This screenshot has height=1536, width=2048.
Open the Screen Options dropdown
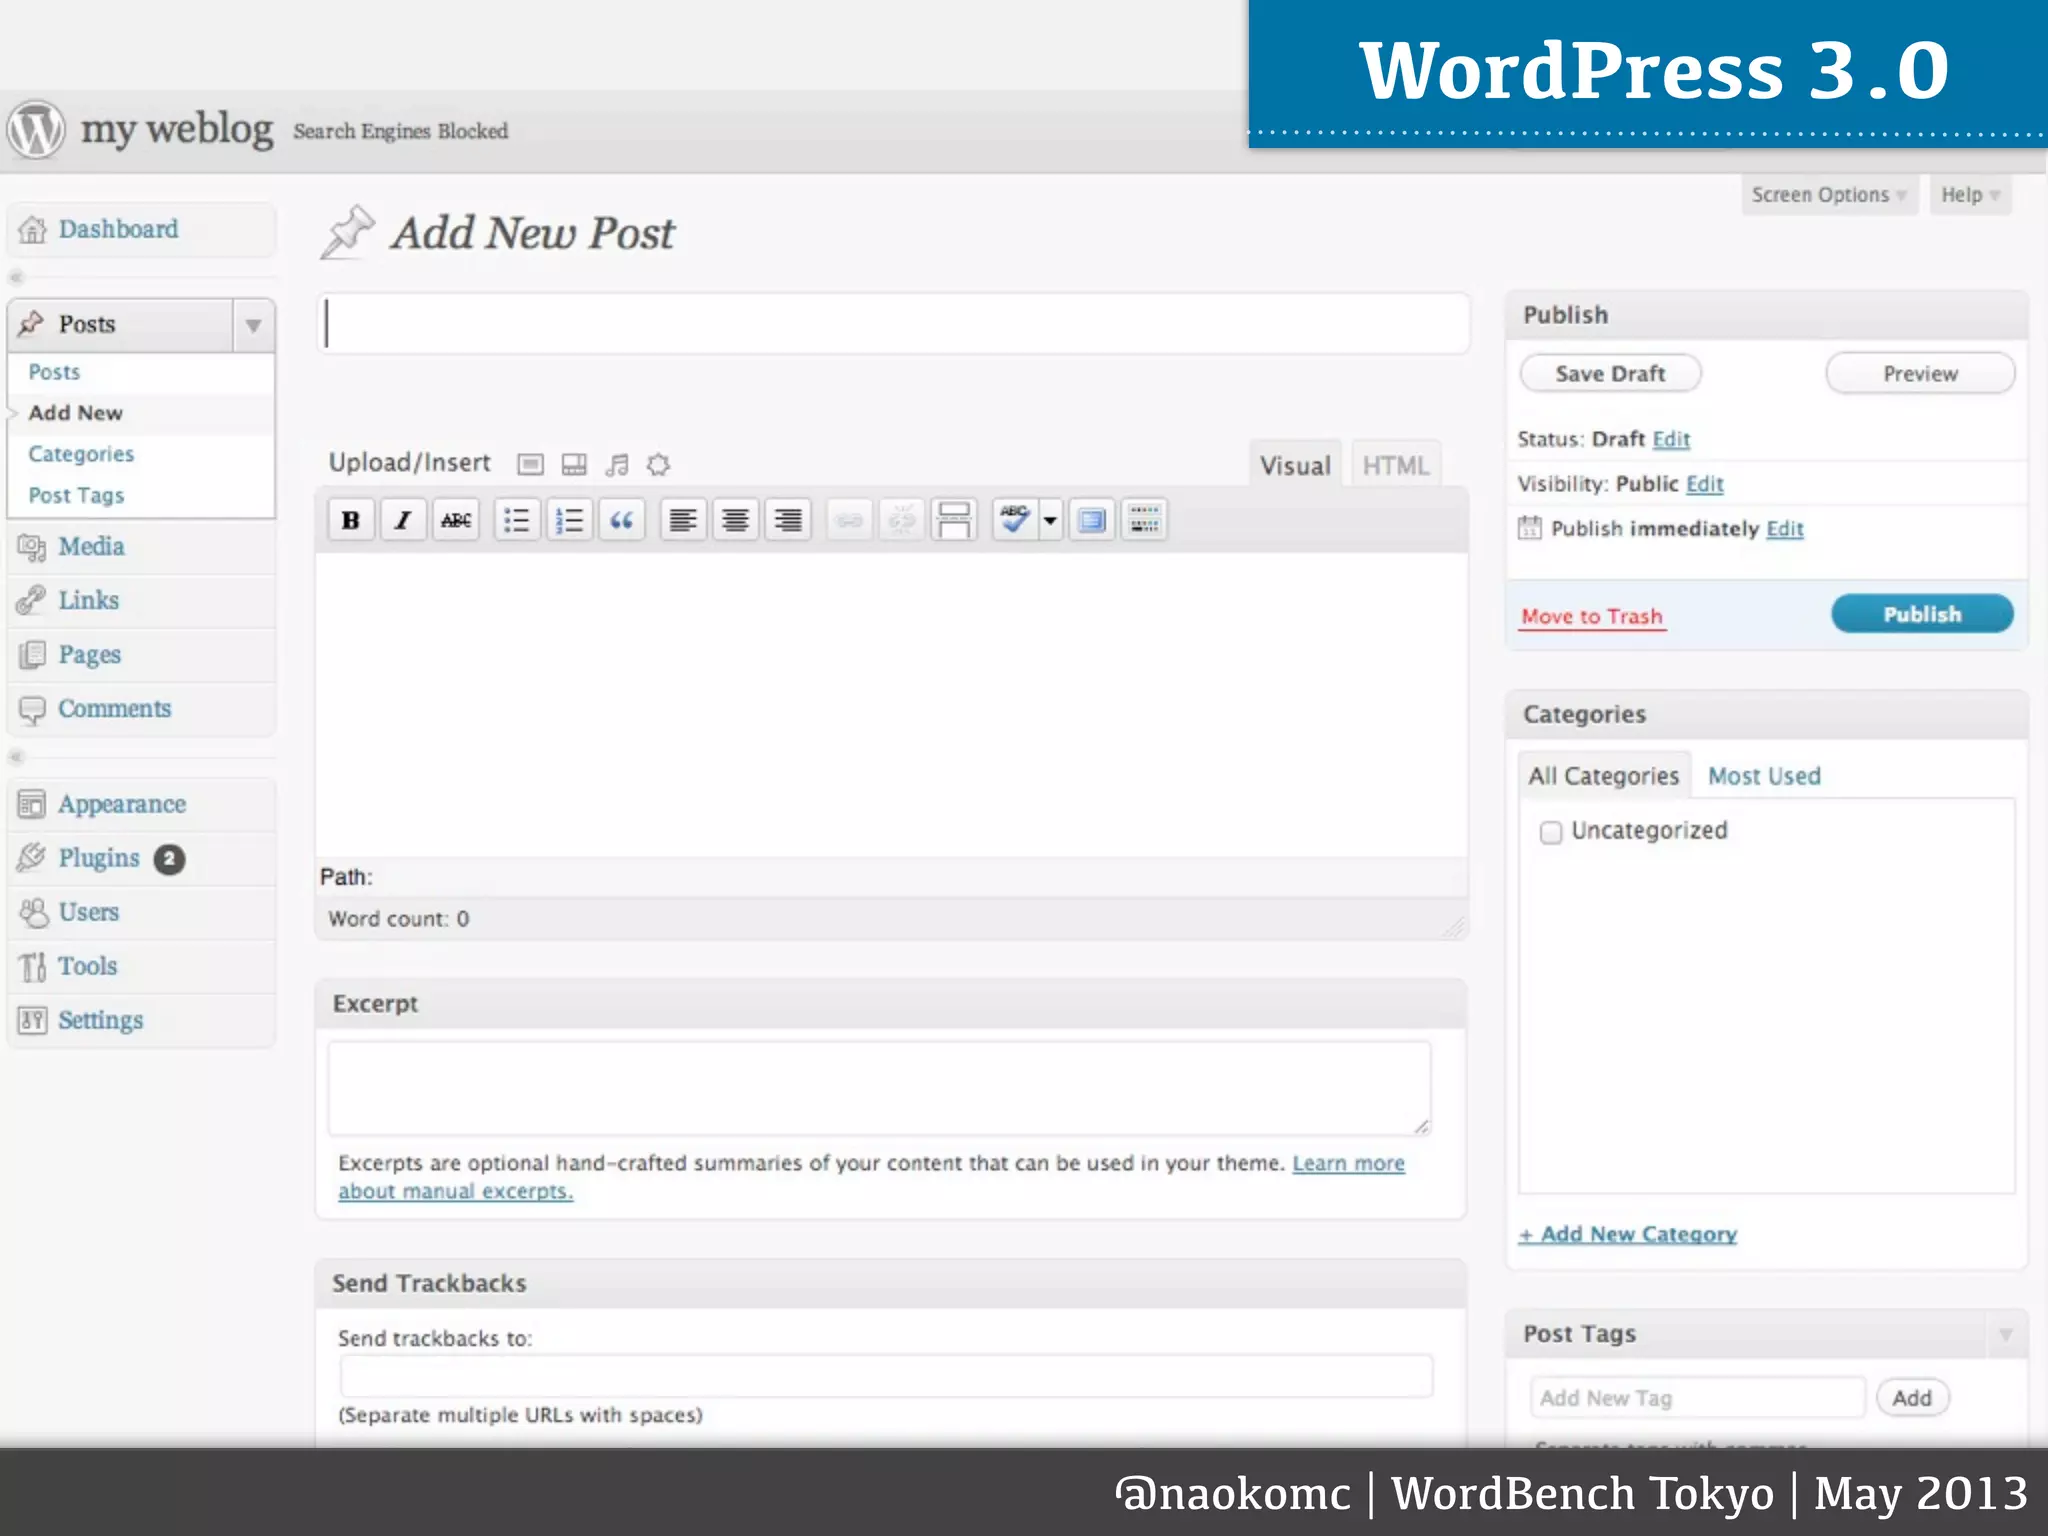[x=1828, y=195]
